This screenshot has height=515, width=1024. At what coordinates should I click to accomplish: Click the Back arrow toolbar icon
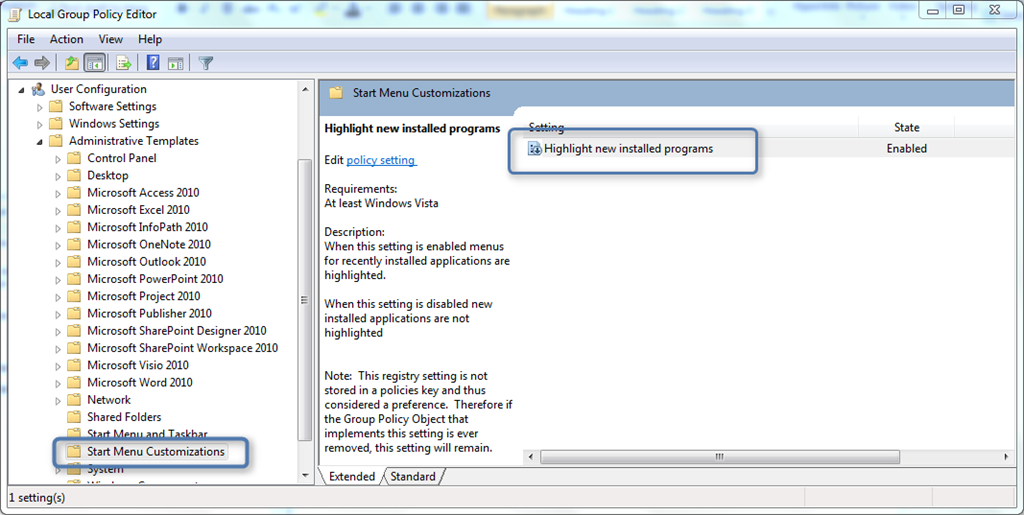pos(20,63)
